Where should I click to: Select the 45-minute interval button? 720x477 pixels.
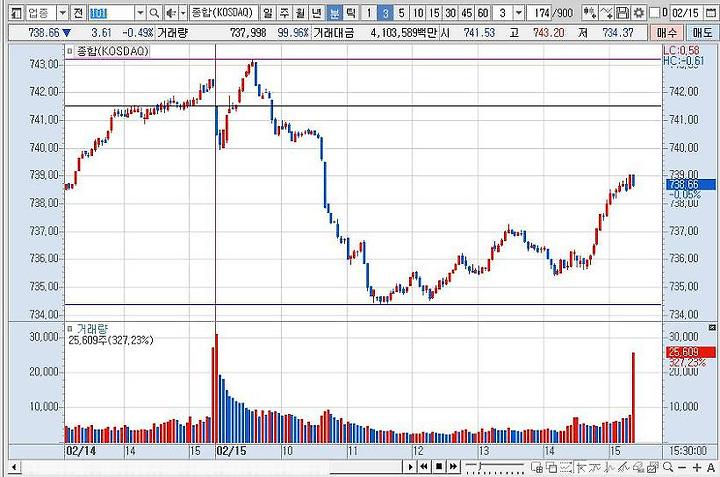(x=467, y=13)
